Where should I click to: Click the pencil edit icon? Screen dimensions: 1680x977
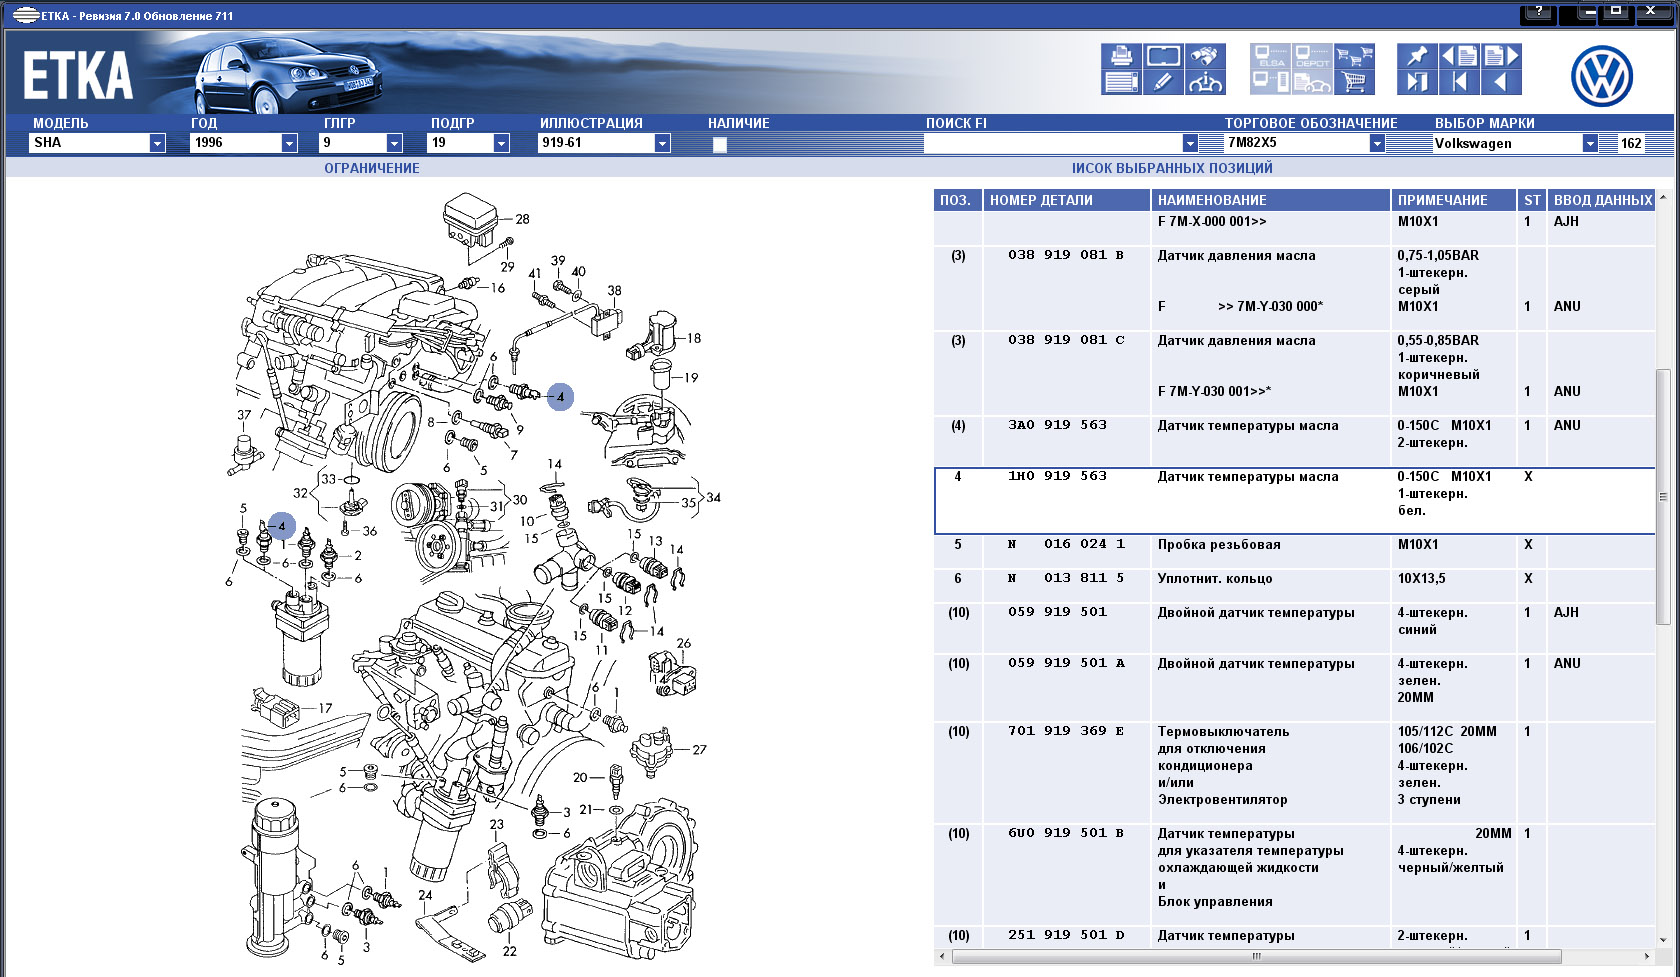(1163, 82)
